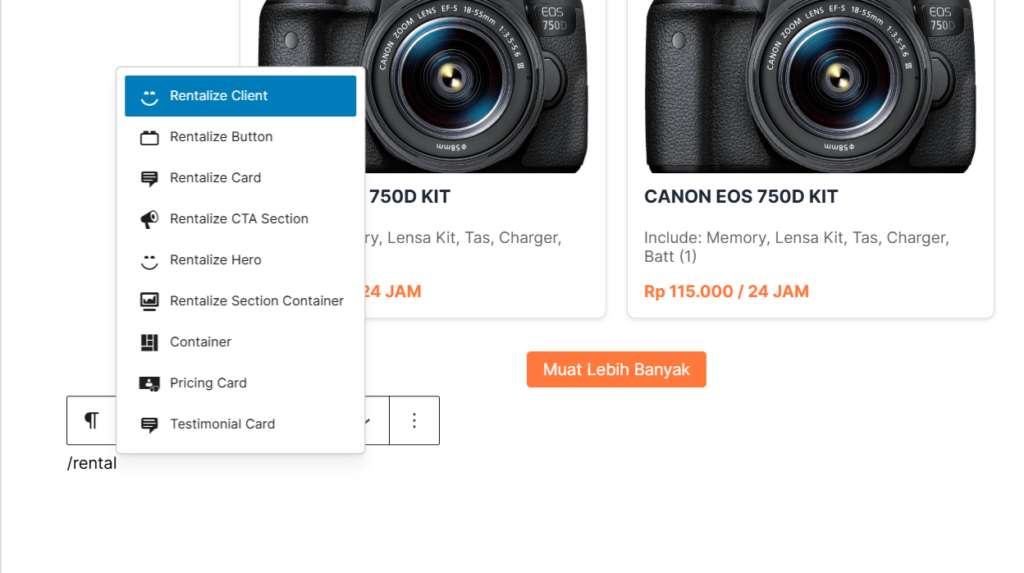Image resolution: width=1024 pixels, height=573 pixels.
Task: Click the left card's 750D KIT title
Action: click(409, 197)
